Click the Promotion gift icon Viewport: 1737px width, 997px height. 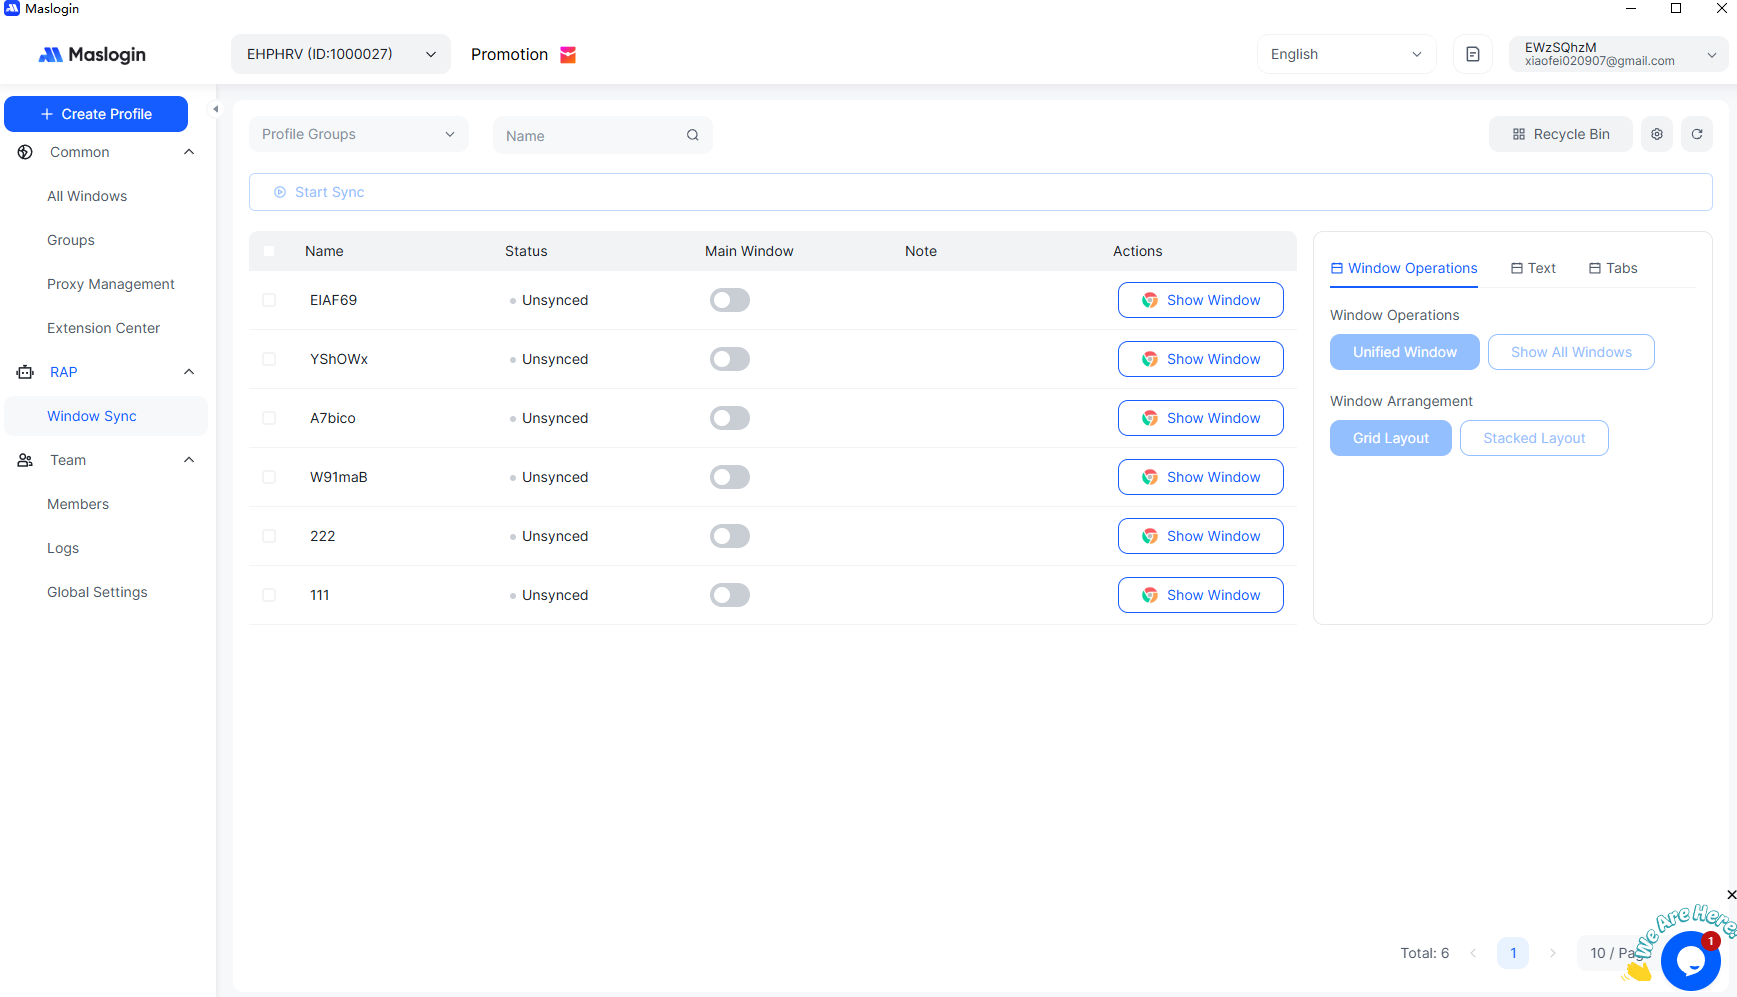(x=568, y=55)
